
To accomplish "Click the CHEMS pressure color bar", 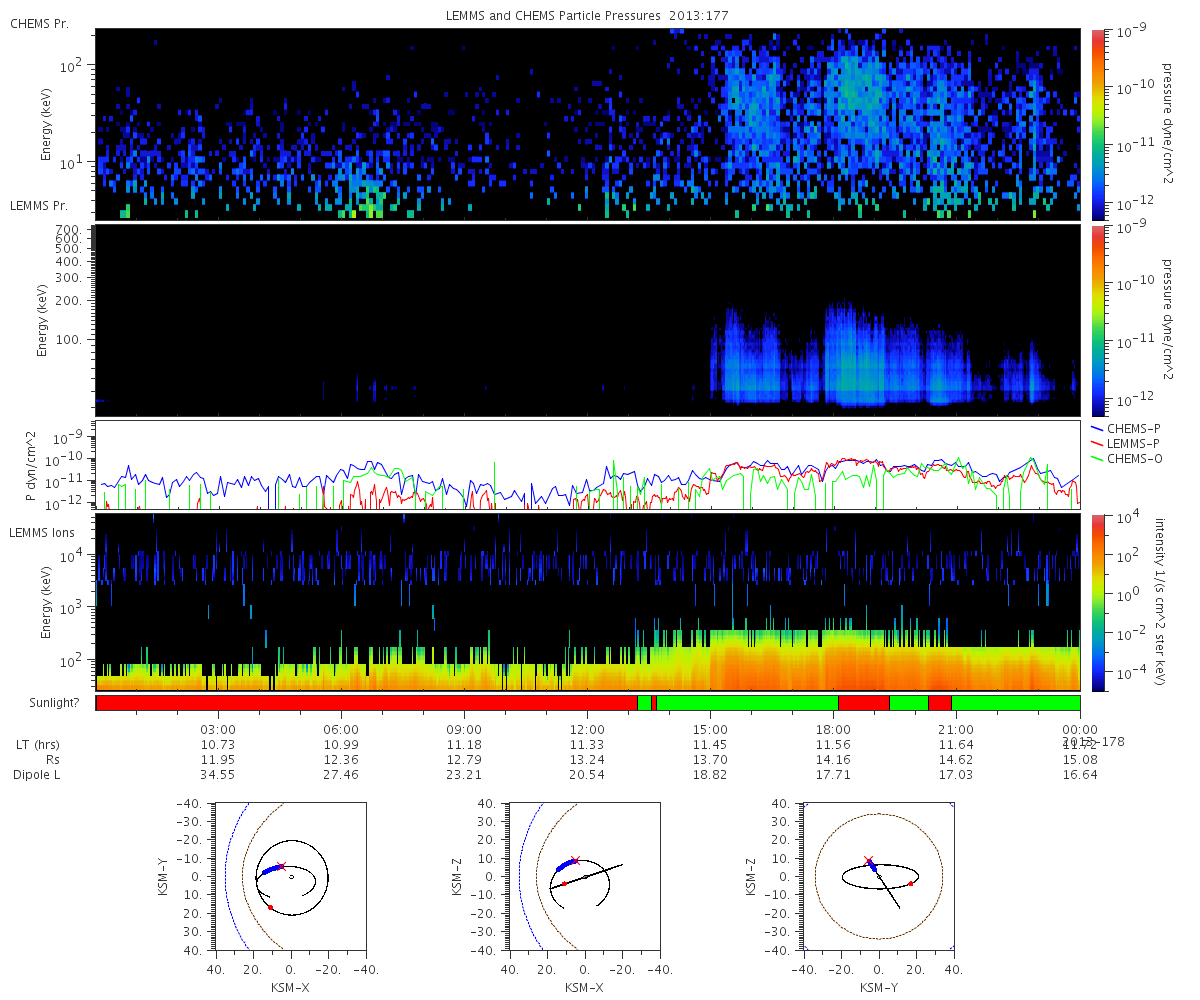I will 1096,125.
